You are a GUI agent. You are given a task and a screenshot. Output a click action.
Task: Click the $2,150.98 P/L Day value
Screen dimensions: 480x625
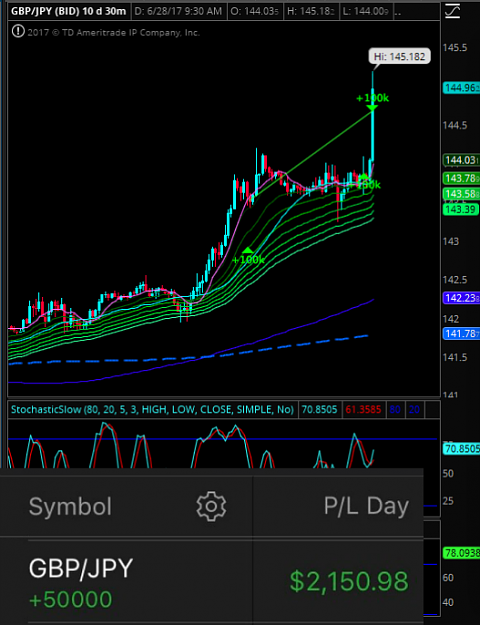(349, 582)
